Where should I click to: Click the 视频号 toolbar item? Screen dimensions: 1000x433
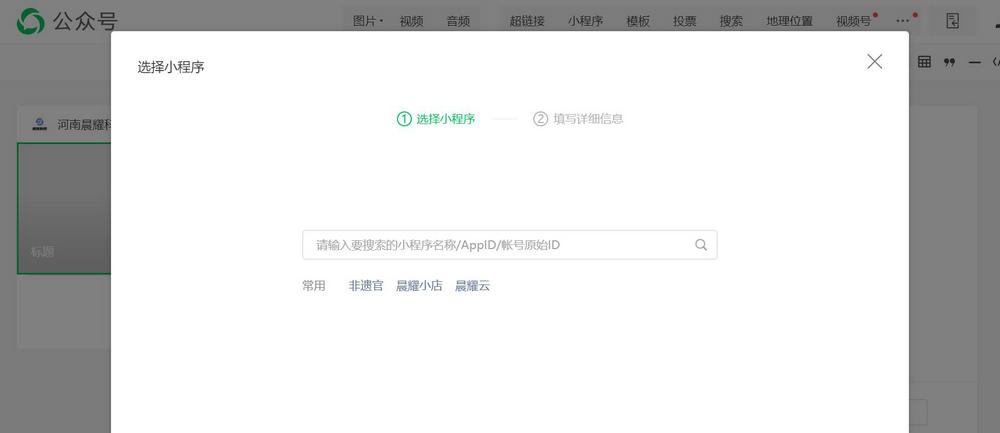(853, 21)
